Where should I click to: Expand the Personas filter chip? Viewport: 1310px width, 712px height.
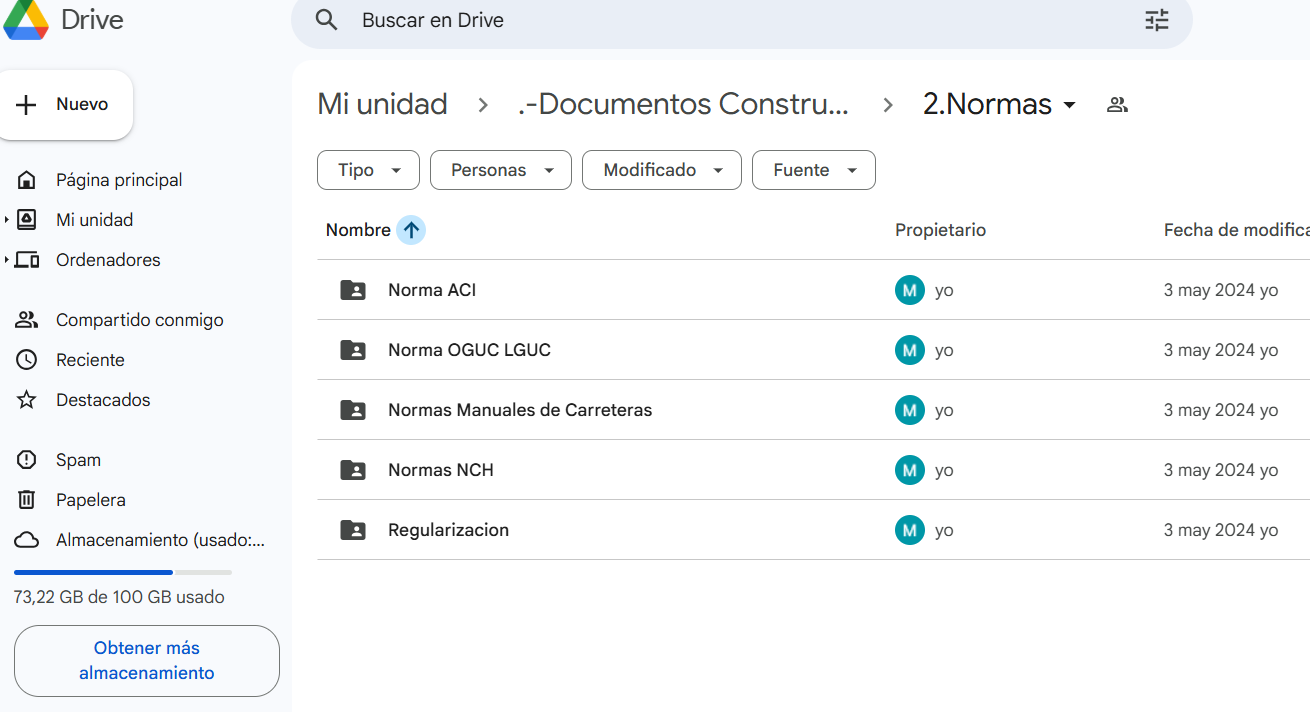(500, 170)
